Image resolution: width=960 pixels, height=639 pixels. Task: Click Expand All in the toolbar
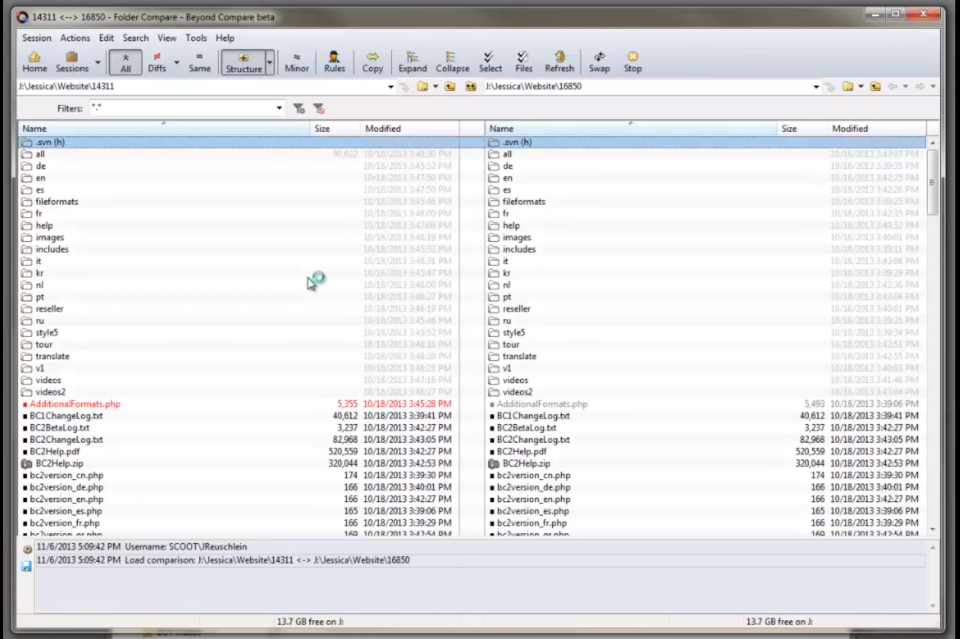tap(412, 60)
